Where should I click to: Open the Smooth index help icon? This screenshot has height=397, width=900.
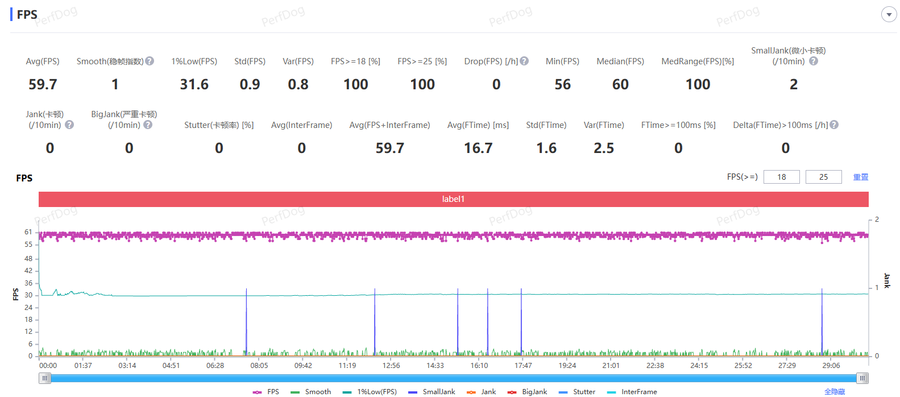click(x=149, y=61)
